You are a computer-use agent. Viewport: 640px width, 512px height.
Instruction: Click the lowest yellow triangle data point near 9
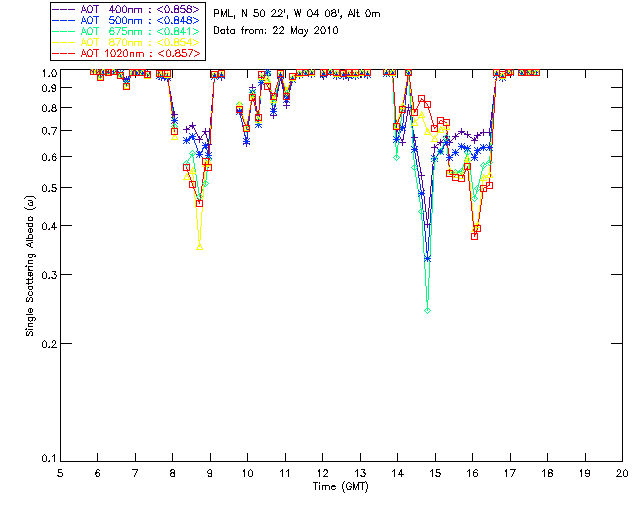200,247
